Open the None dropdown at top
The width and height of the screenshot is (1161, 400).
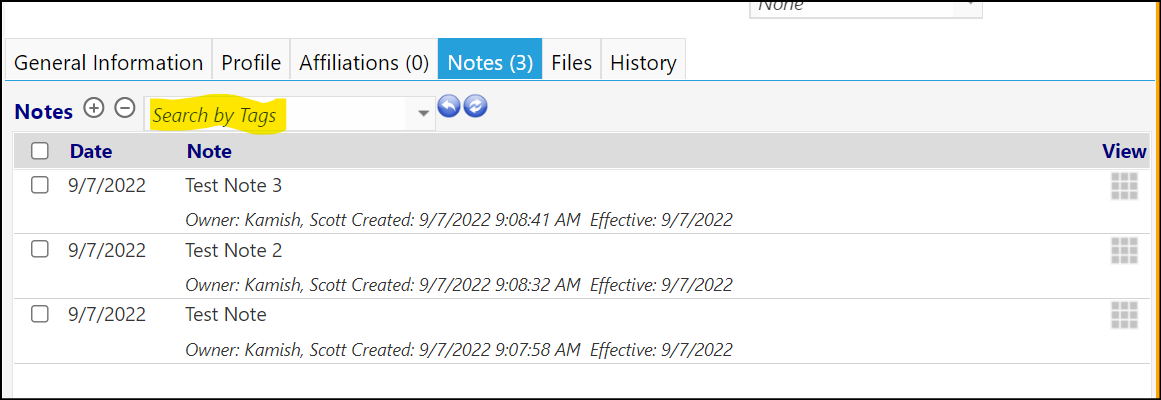pos(866,7)
